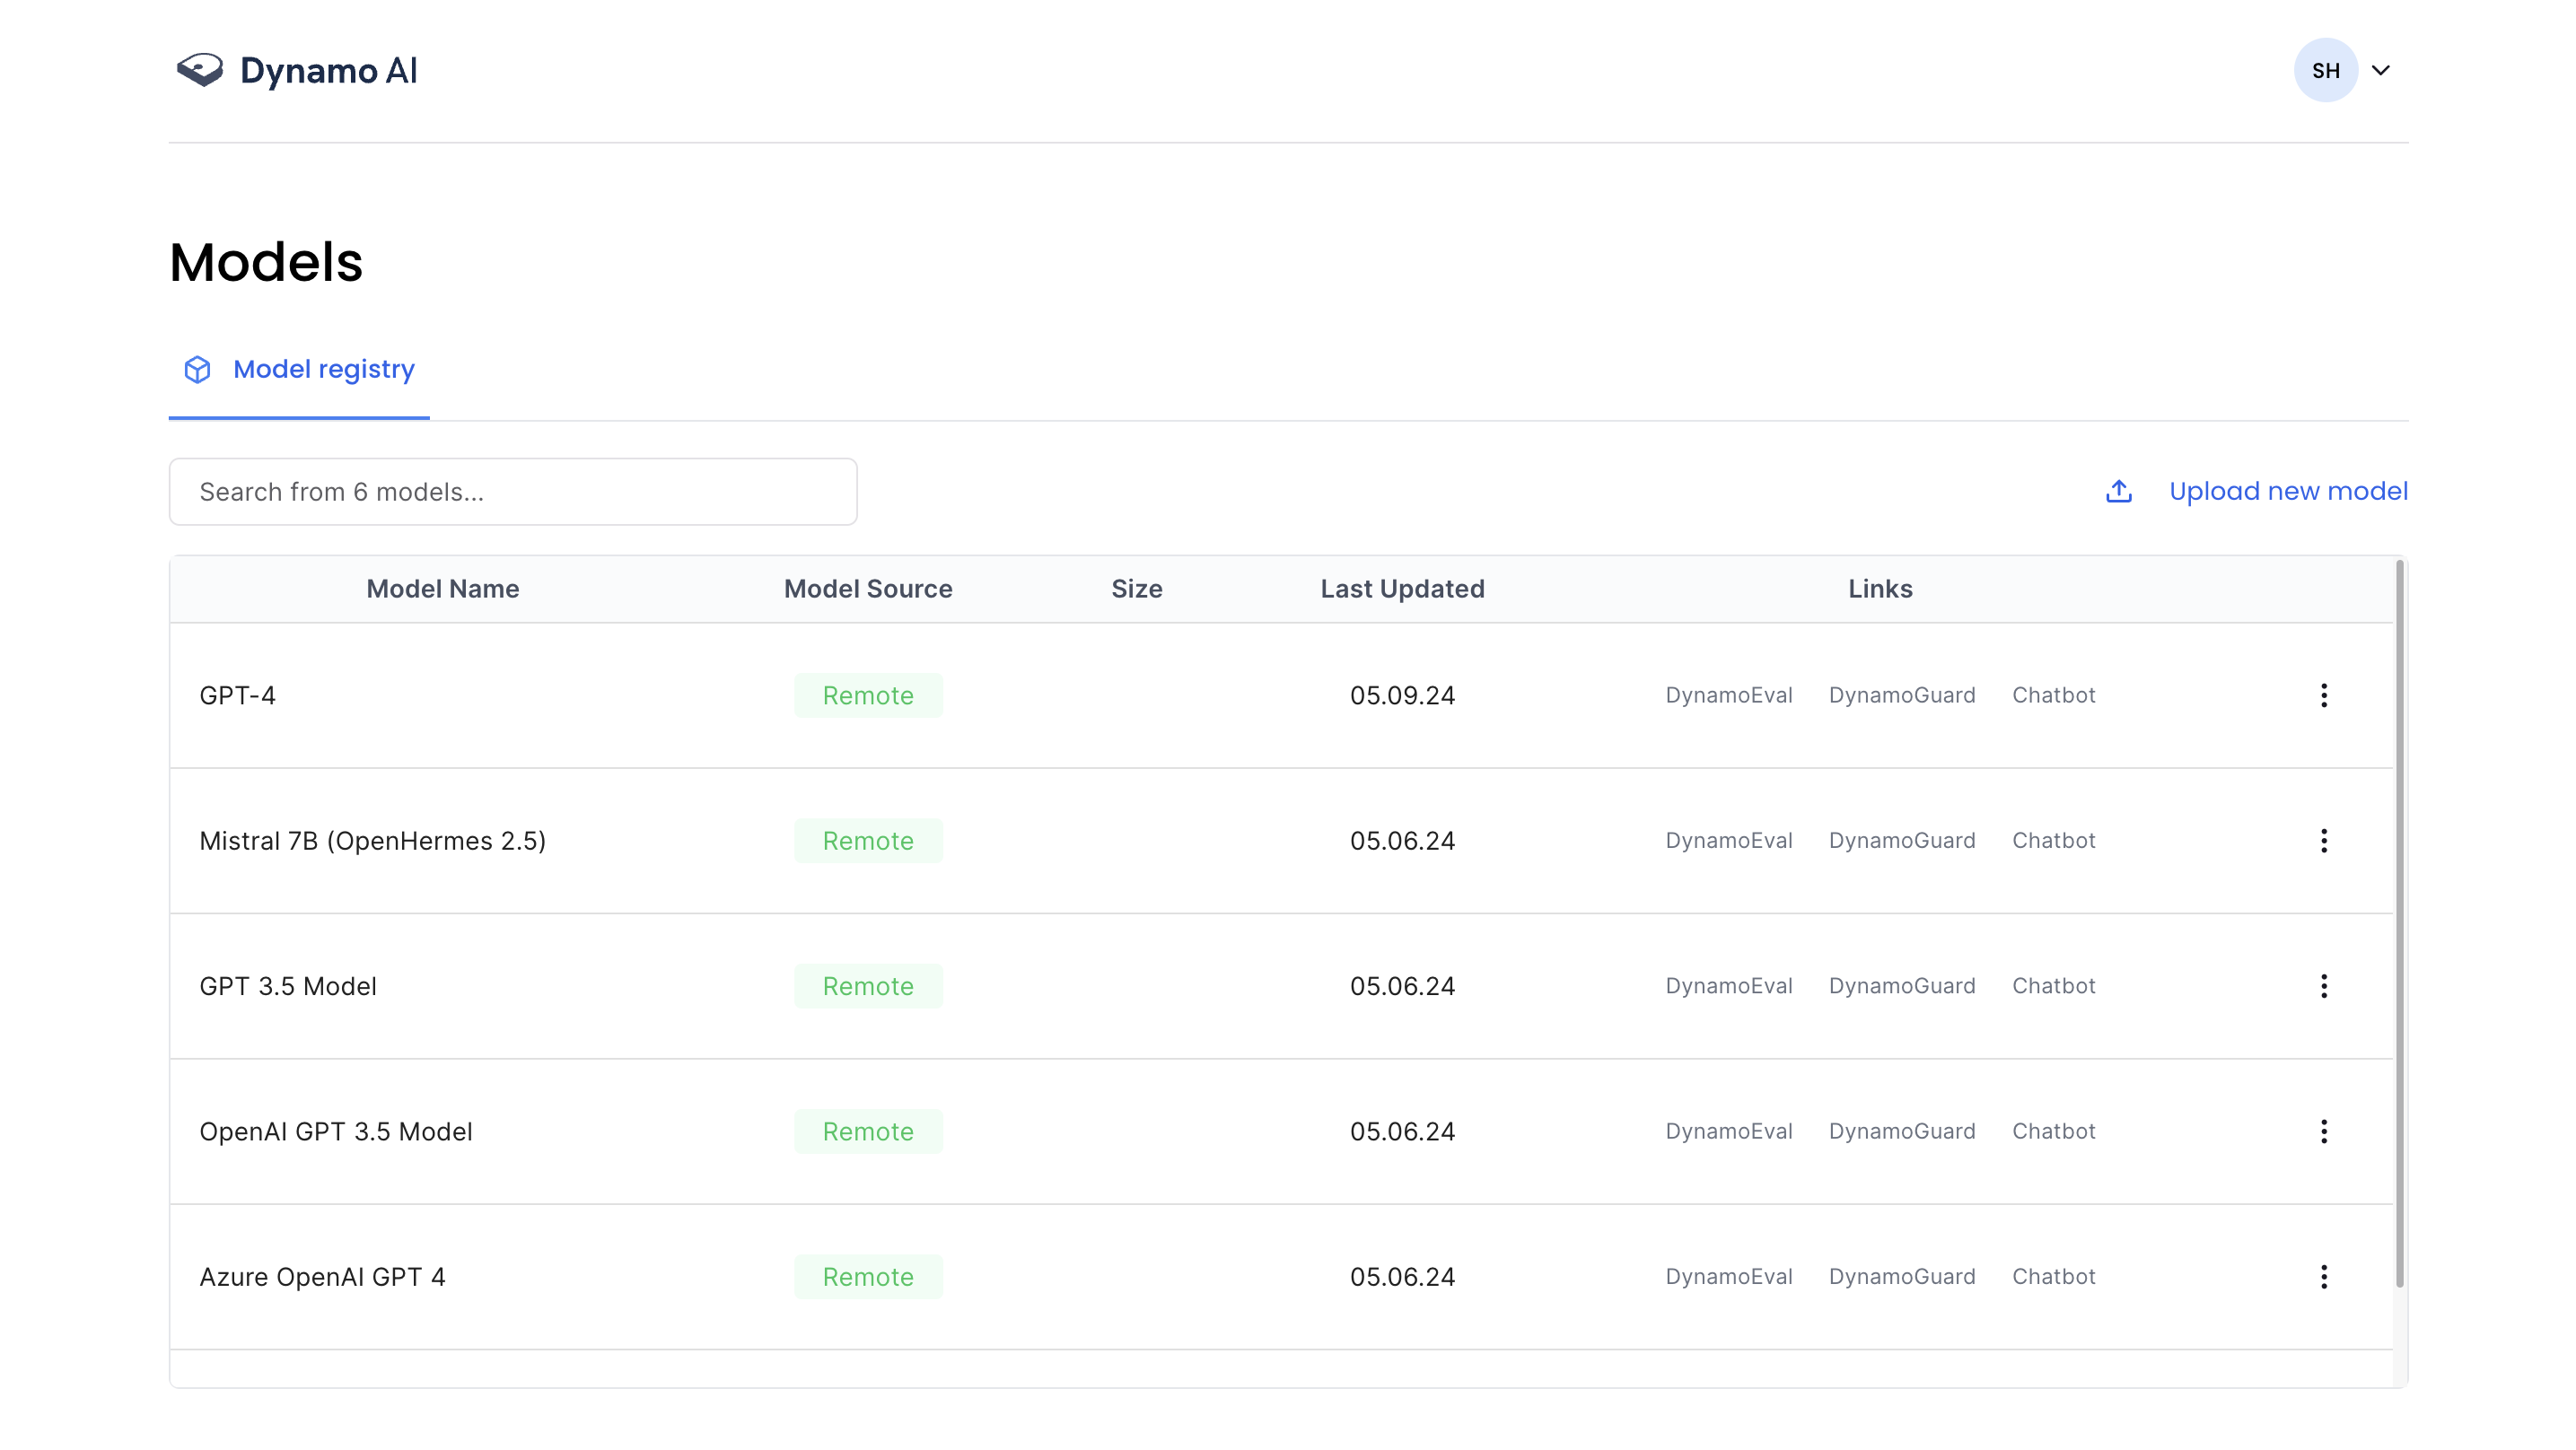Open DynamoGuard link for Mistral 7B
Viewport: 2576px width, 1450px height.
1902,840
